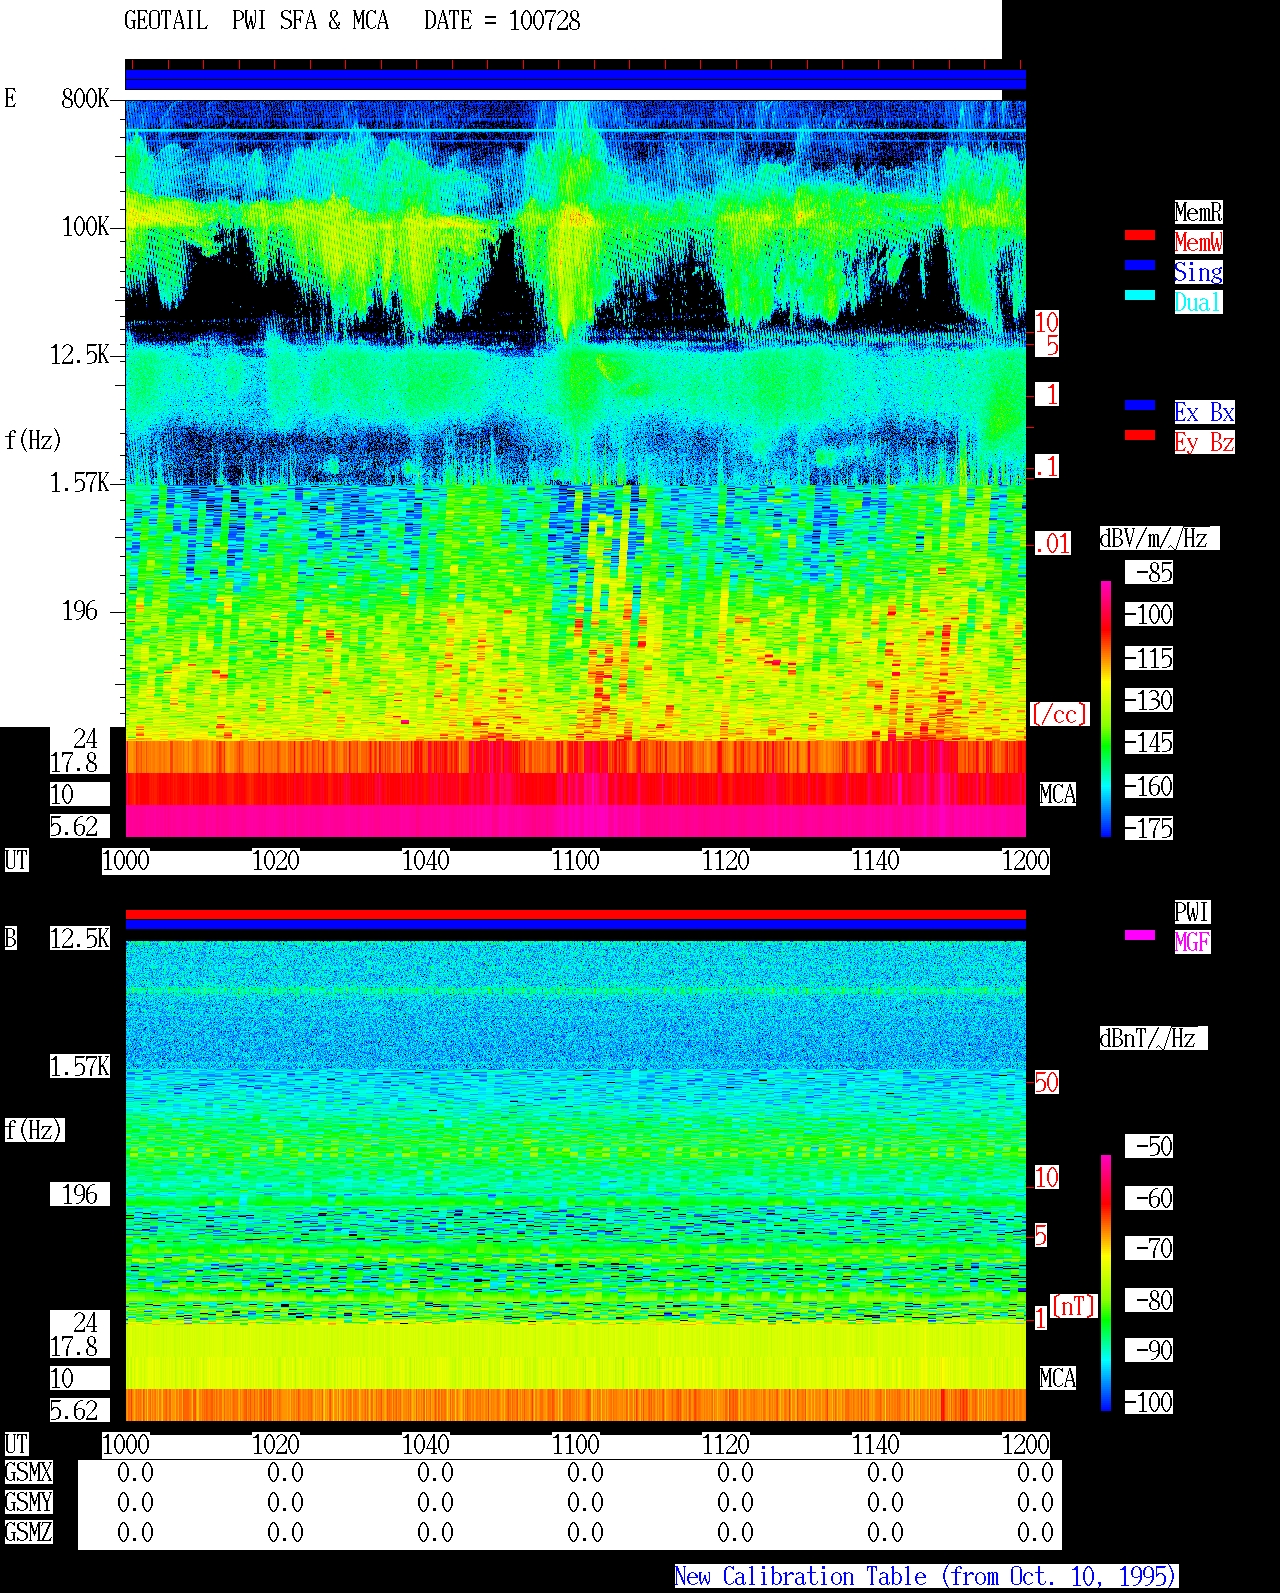Click the magenta MGF legend swatch
The width and height of the screenshot is (1280, 1593).
(1140, 935)
